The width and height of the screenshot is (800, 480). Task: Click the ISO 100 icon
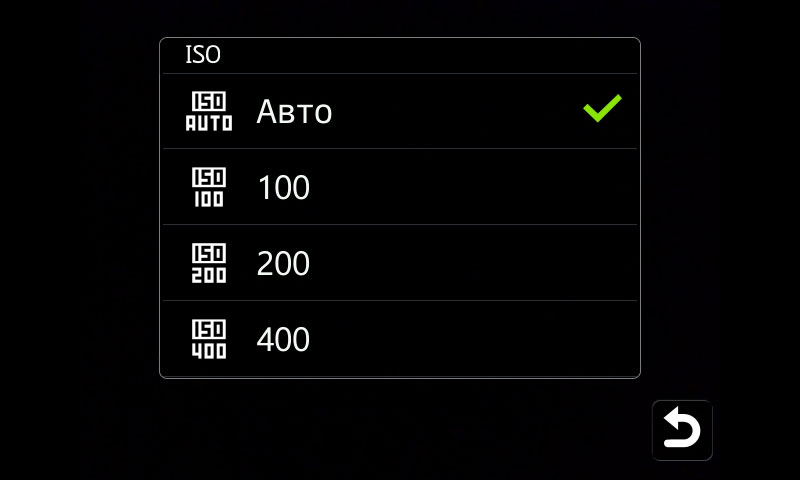point(208,187)
